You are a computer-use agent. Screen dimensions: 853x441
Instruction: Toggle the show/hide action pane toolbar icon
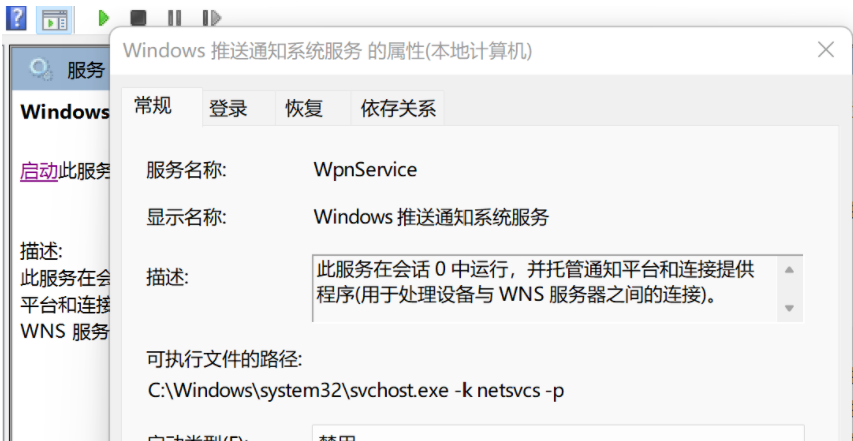tap(54, 18)
